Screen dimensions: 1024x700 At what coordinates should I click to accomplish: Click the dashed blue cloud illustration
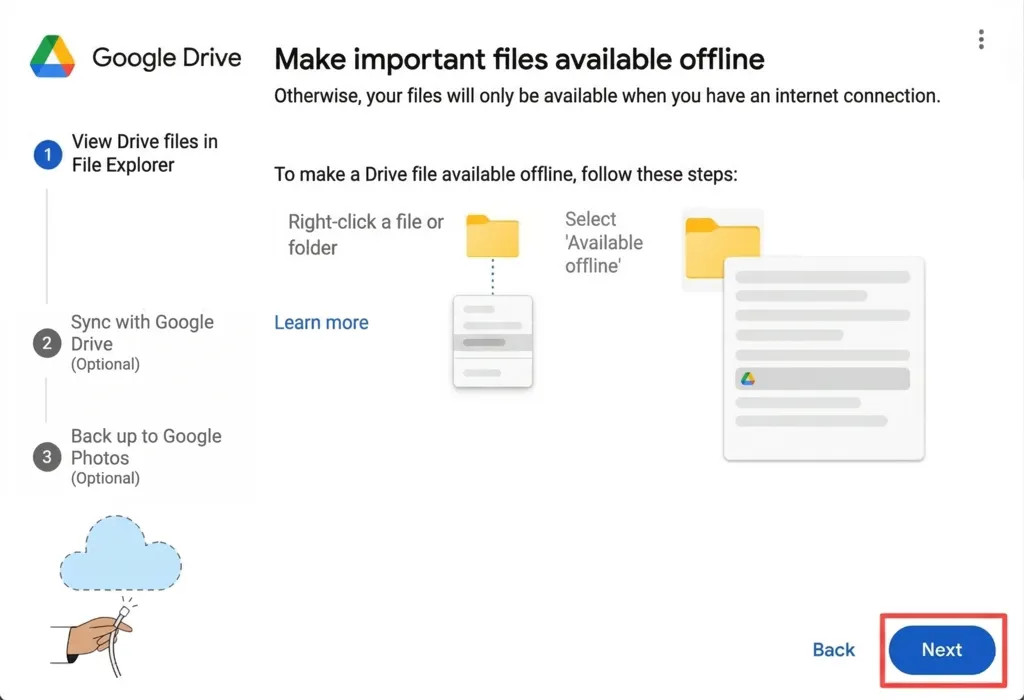[x=120, y=553]
